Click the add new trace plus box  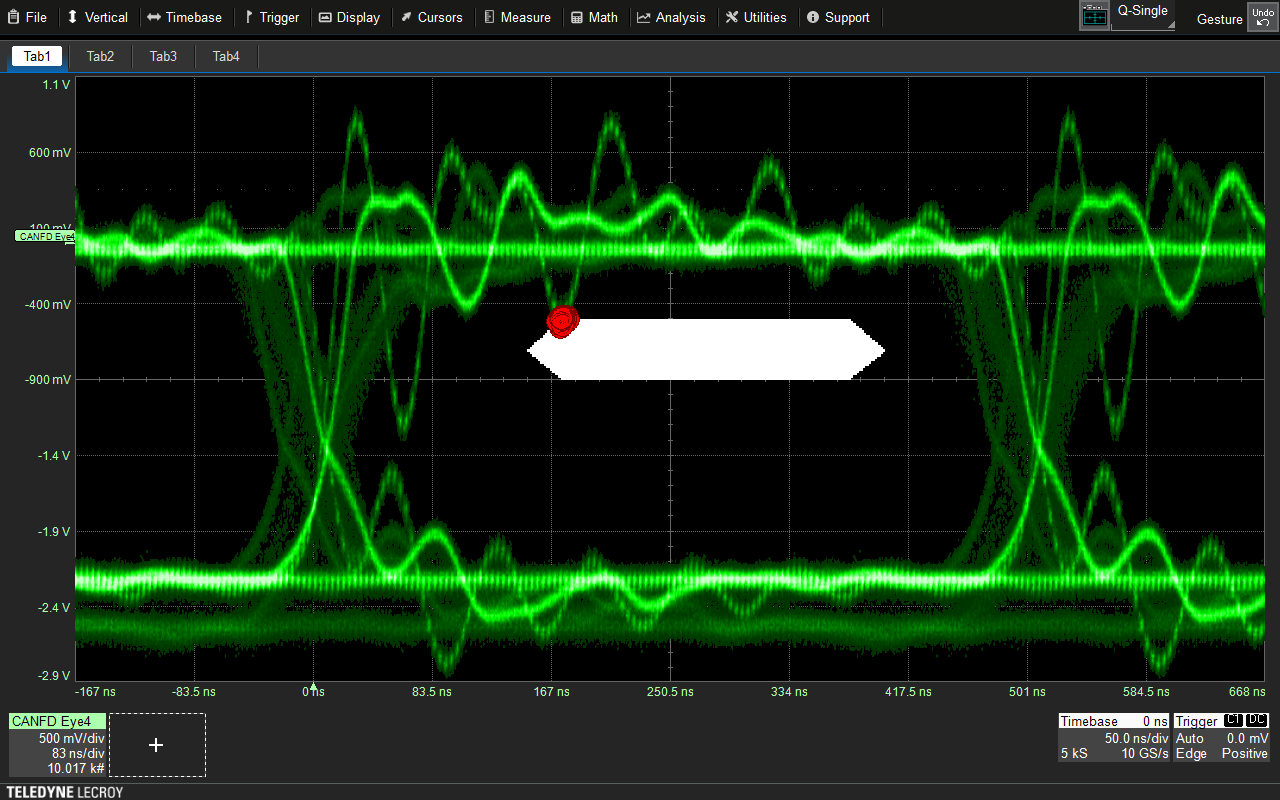pos(157,745)
